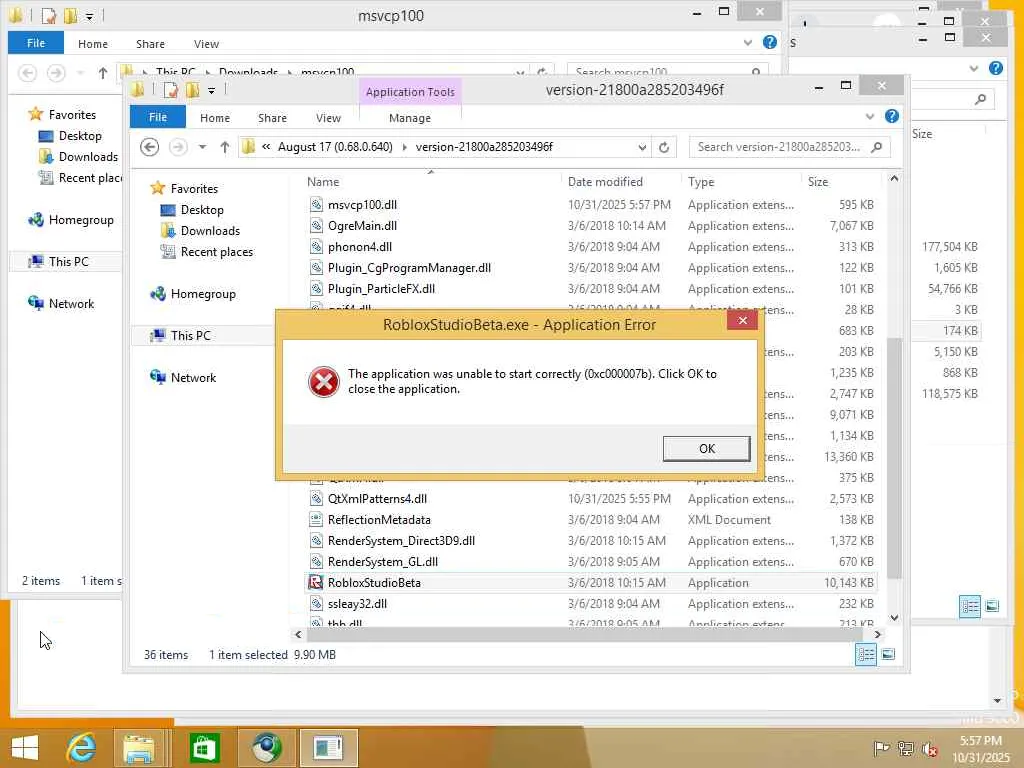1024x768 pixels.
Task: Open the Share ribbon tab in front Explorer window
Action: [x=272, y=118]
